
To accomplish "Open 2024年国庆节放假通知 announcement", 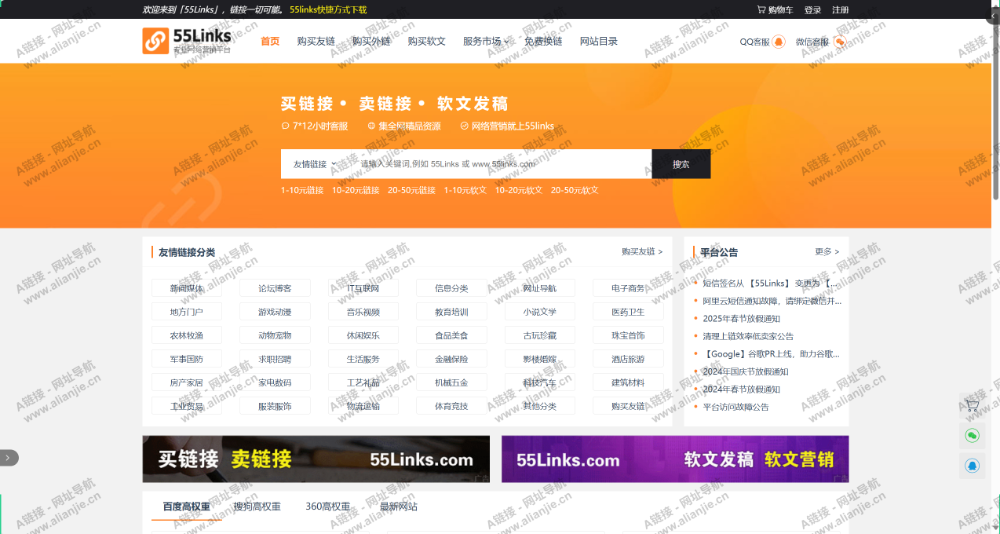I will coord(746,371).
